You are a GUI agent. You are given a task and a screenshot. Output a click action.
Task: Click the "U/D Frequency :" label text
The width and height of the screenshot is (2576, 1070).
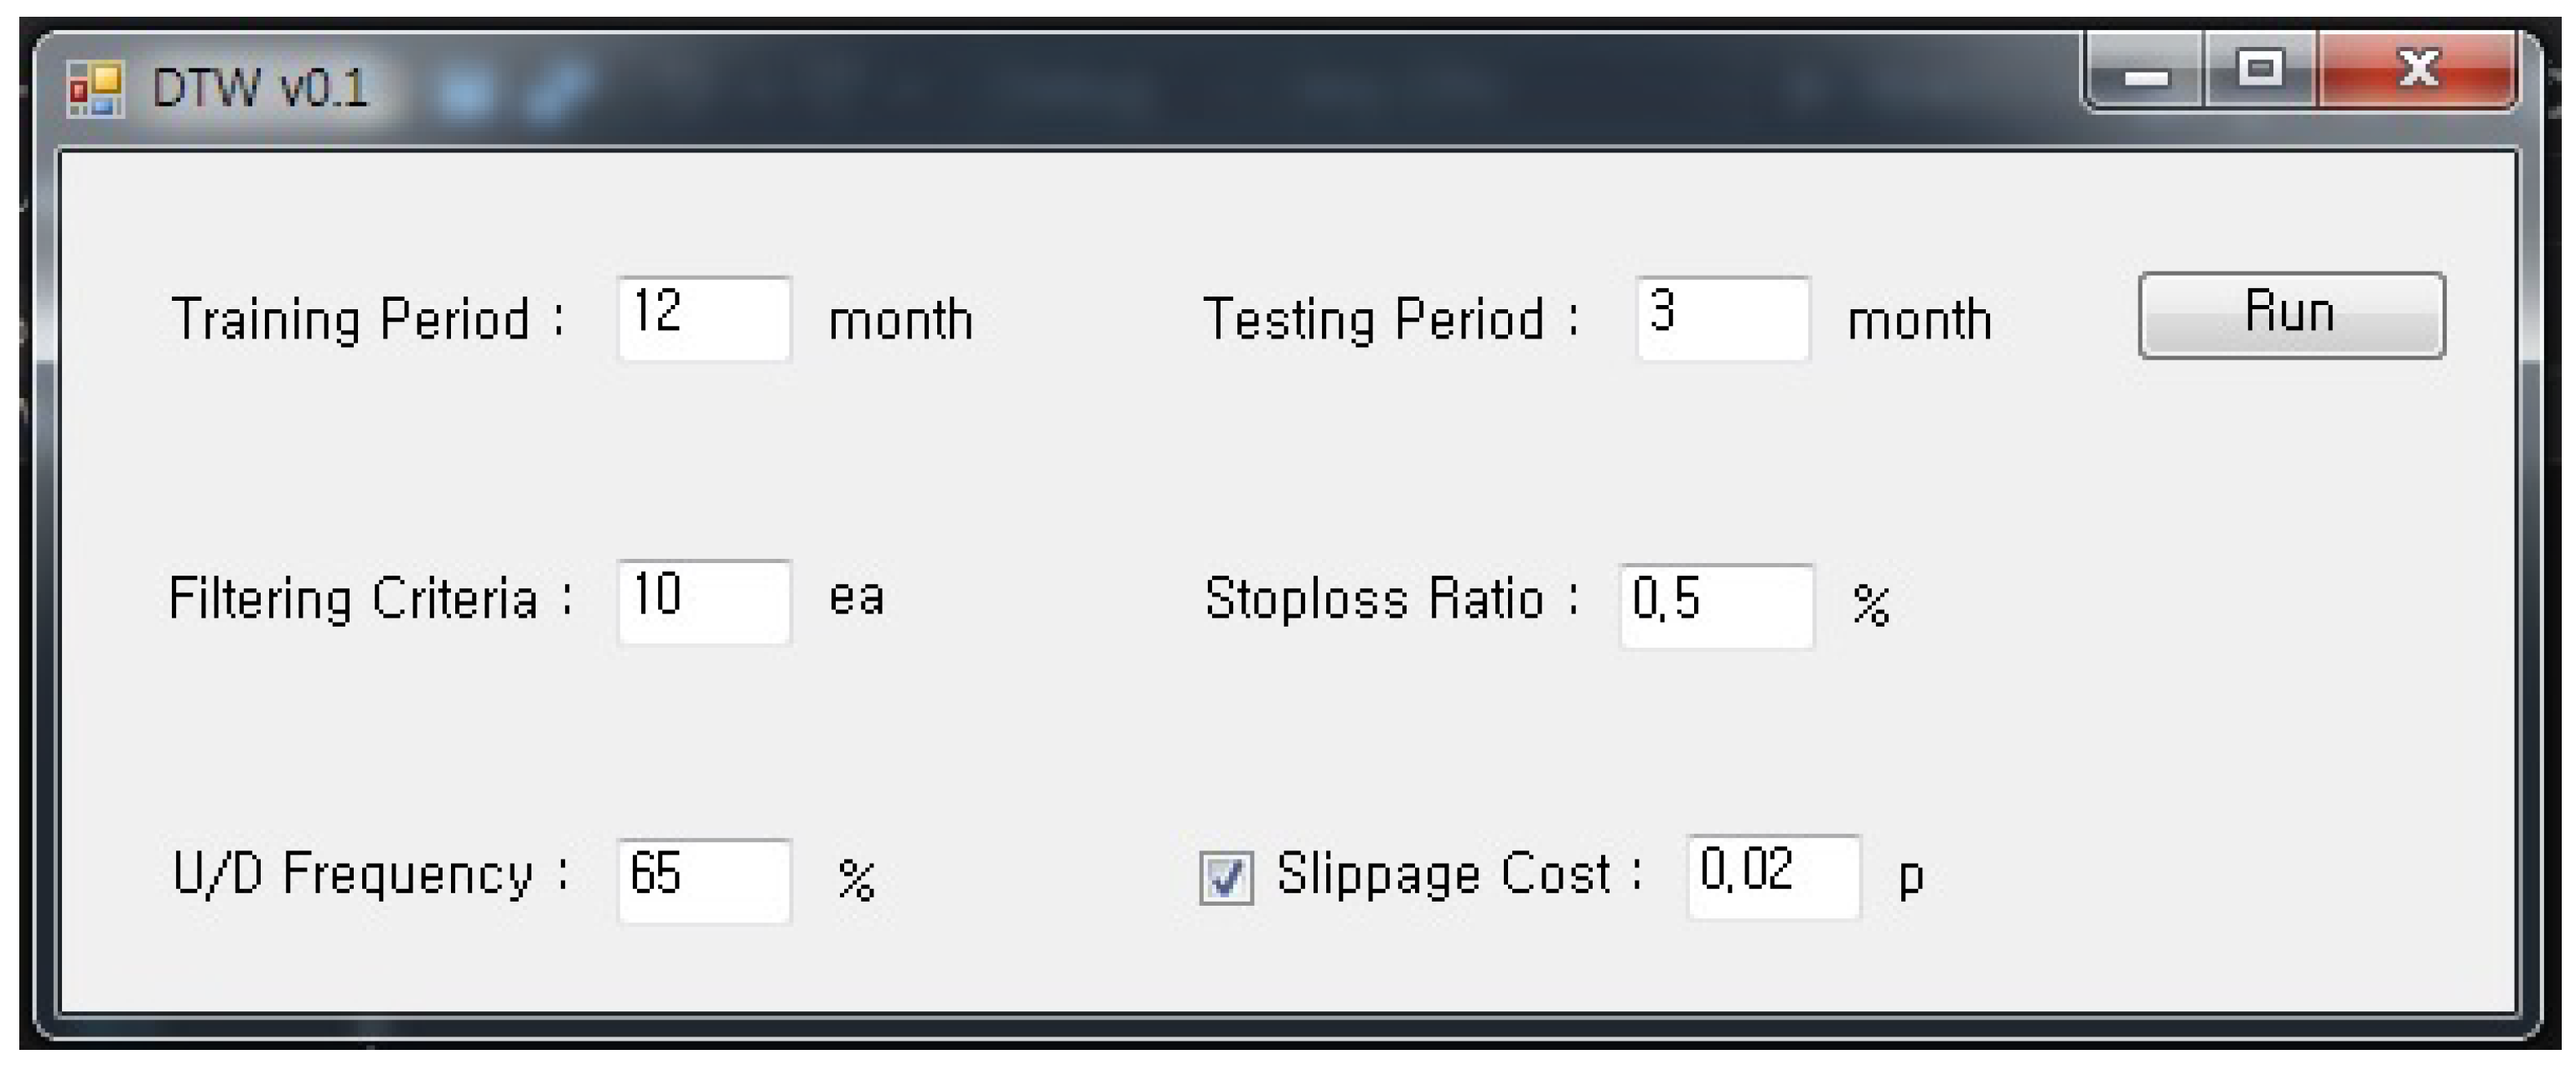click(370, 875)
